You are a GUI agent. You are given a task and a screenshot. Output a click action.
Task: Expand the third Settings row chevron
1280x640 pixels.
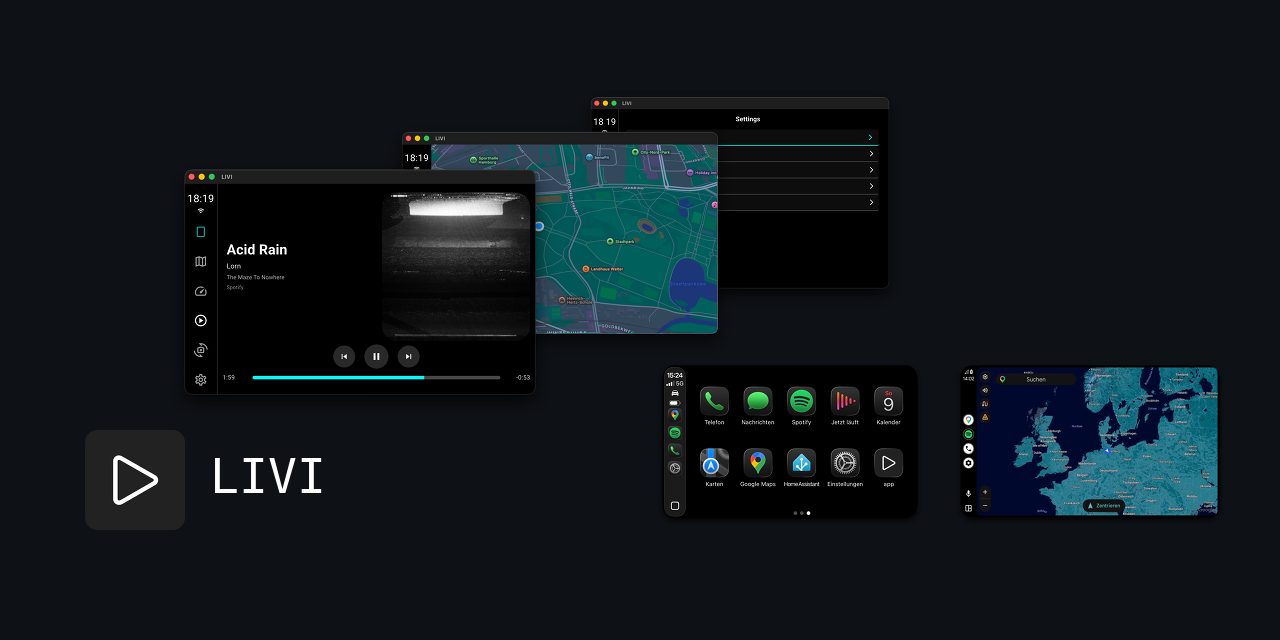871,170
